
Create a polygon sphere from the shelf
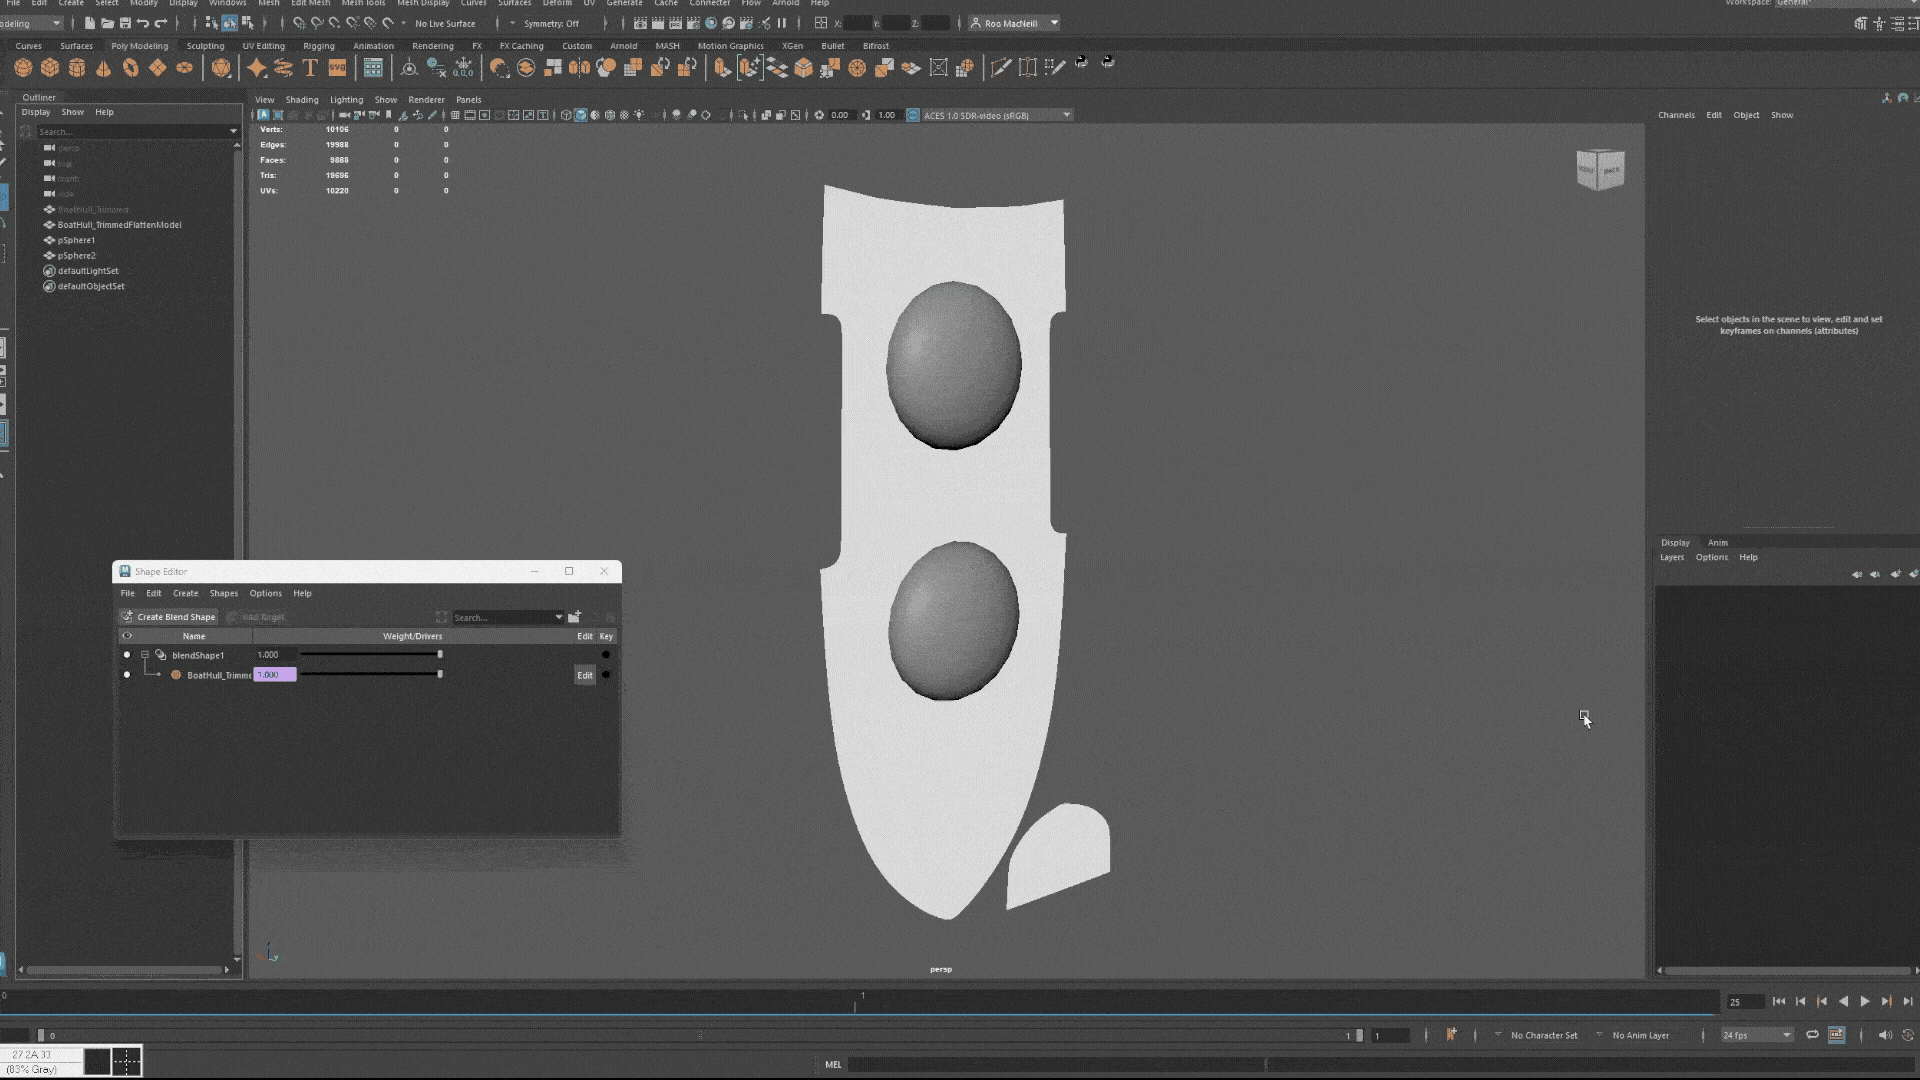23,68
